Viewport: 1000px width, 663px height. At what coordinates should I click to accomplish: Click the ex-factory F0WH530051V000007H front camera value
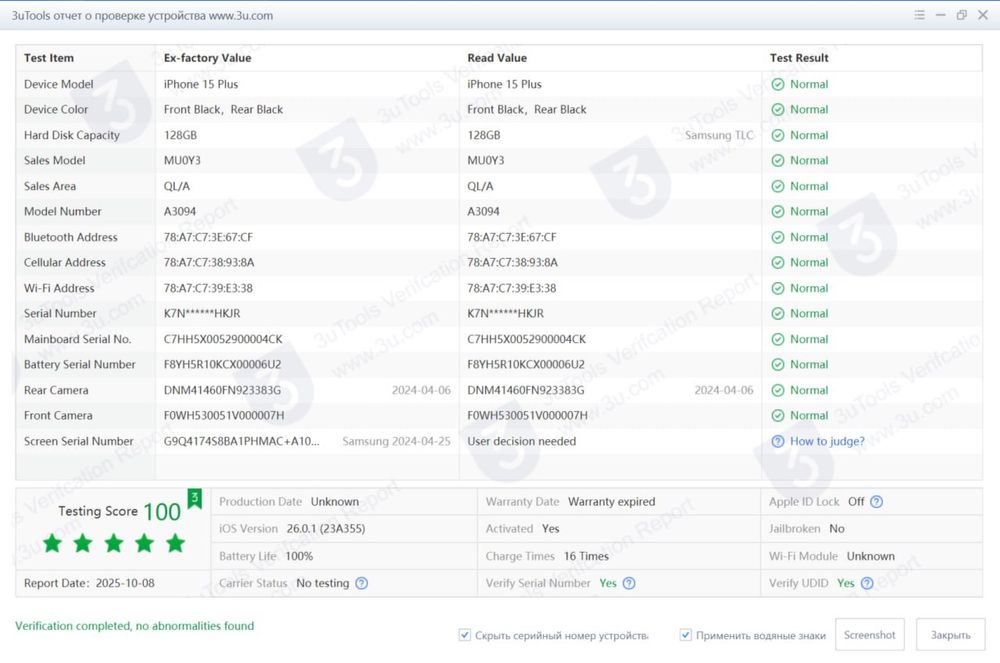coord(224,416)
